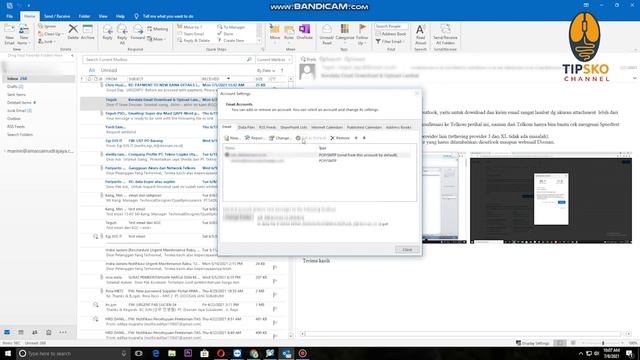The height and width of the screenshot is (360, 640).
Task: Switch to the Send / Receive ribbon tab
Action: (x=57, y=16)
